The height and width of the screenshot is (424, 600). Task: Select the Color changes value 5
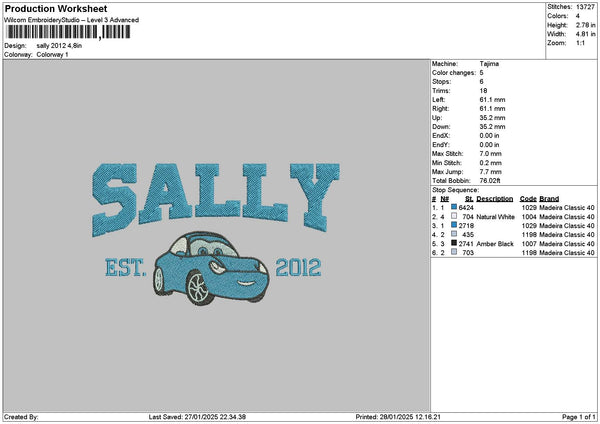[x=481, y=73]
